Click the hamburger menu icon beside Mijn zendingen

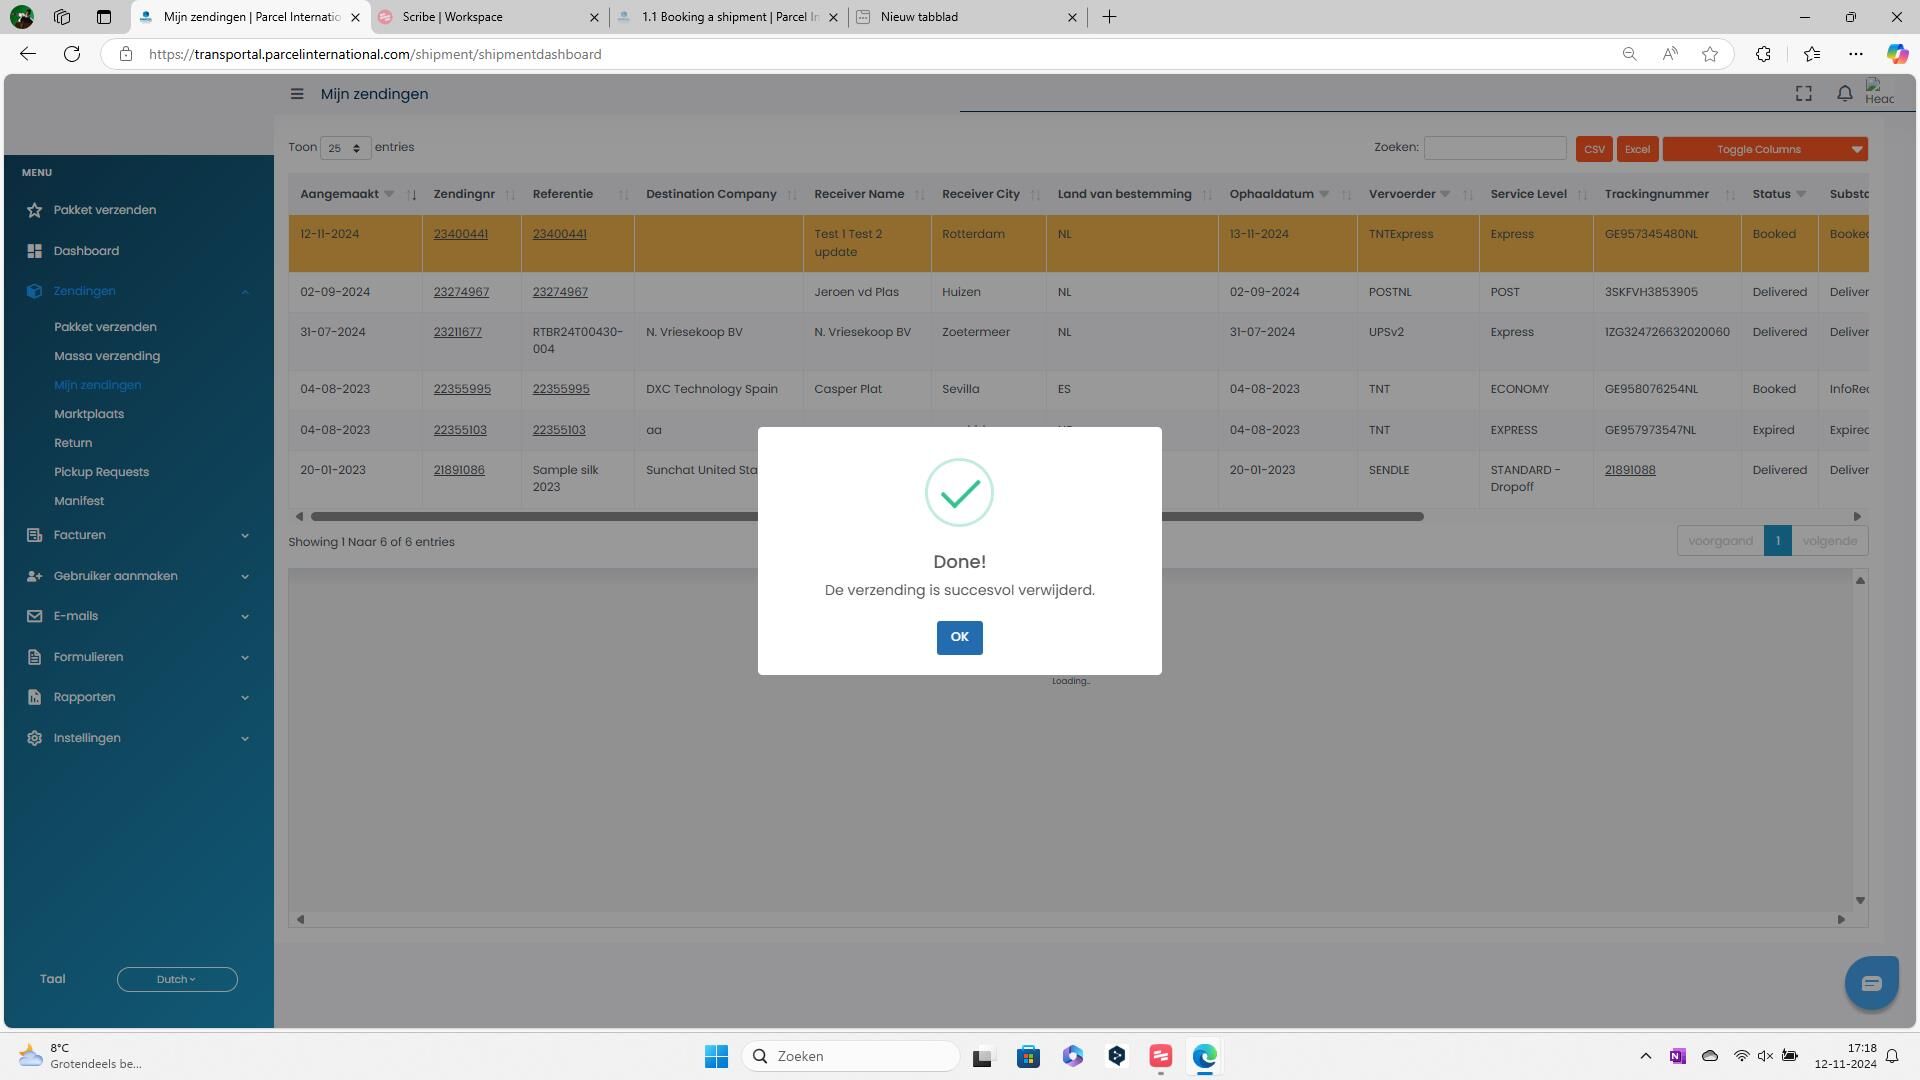click(297, 94)
